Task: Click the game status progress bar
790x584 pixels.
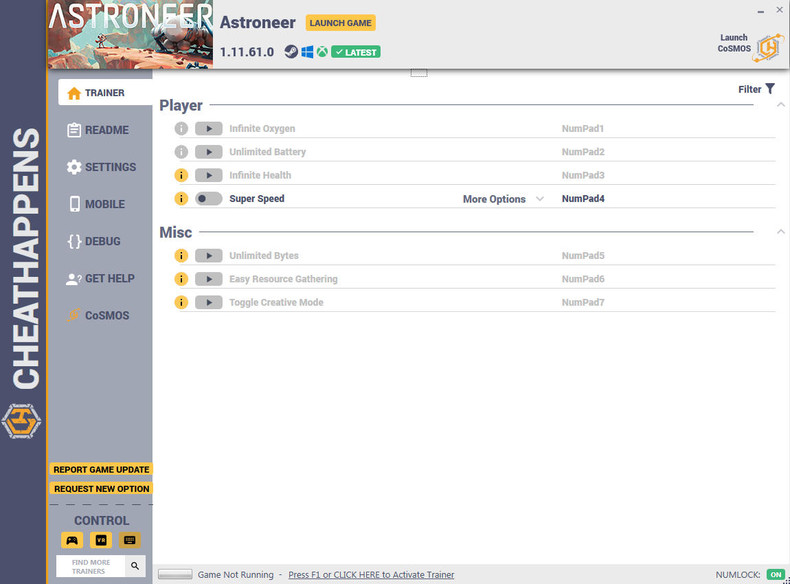Action: (x=175, y=574)
